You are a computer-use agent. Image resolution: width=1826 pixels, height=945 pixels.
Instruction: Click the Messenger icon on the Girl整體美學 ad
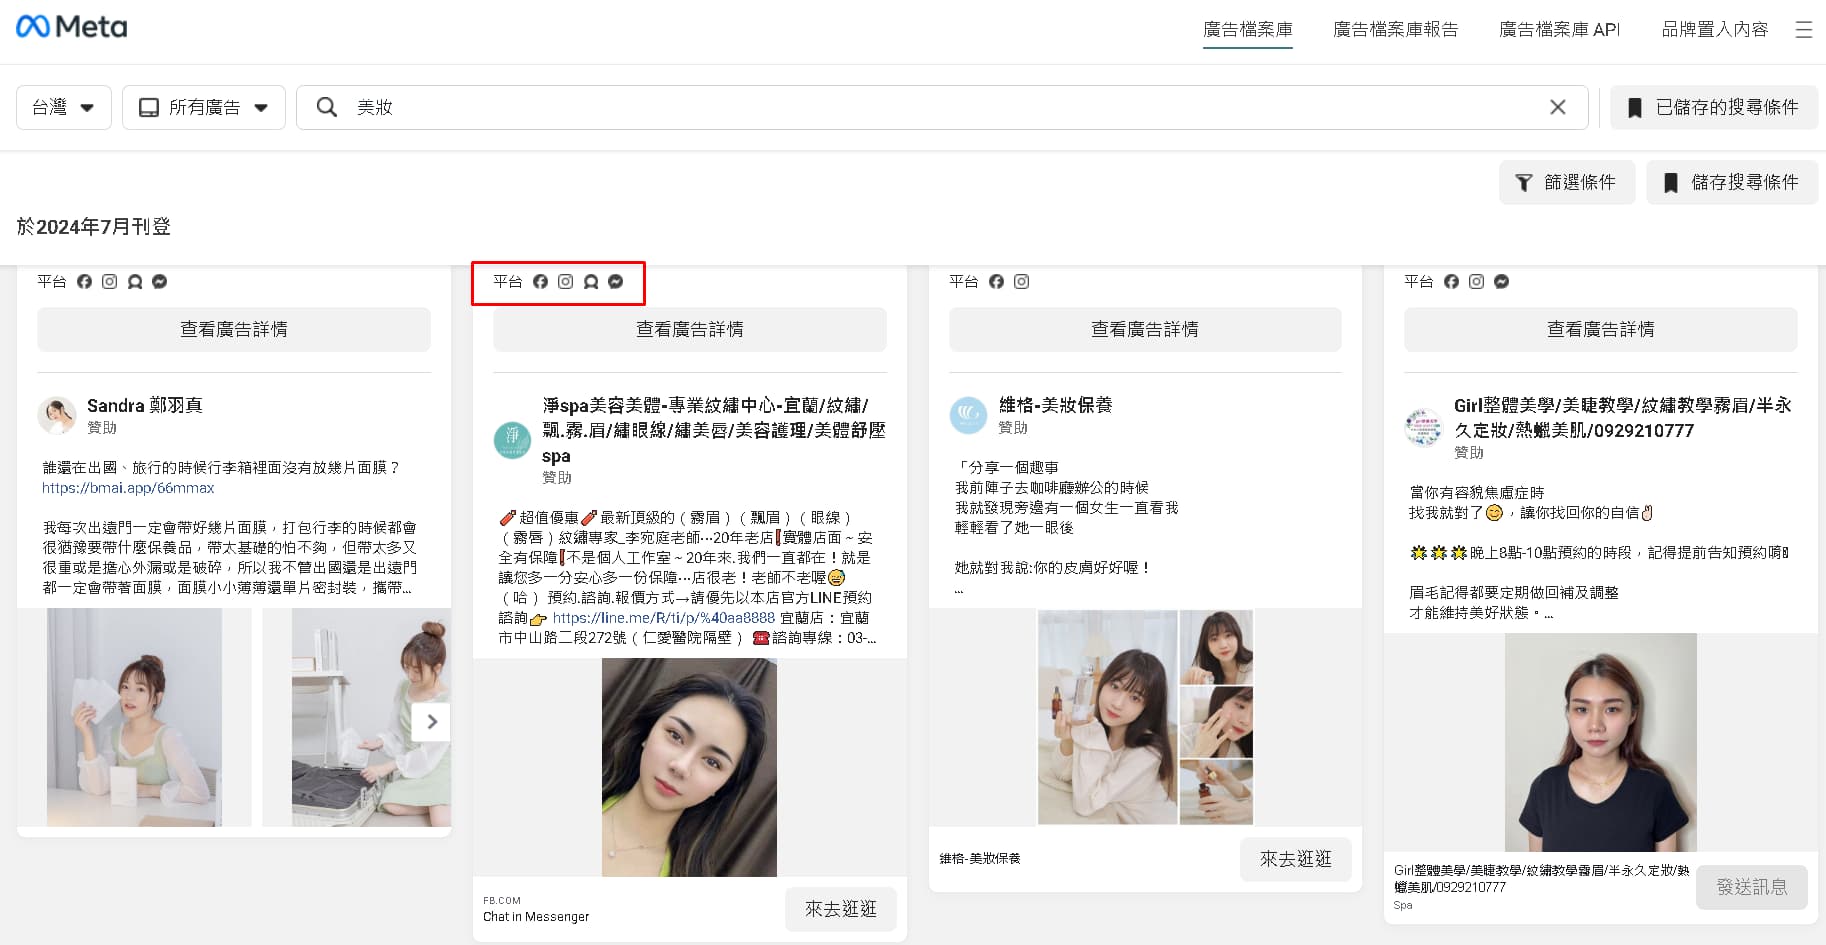[x=1501, y=282]
